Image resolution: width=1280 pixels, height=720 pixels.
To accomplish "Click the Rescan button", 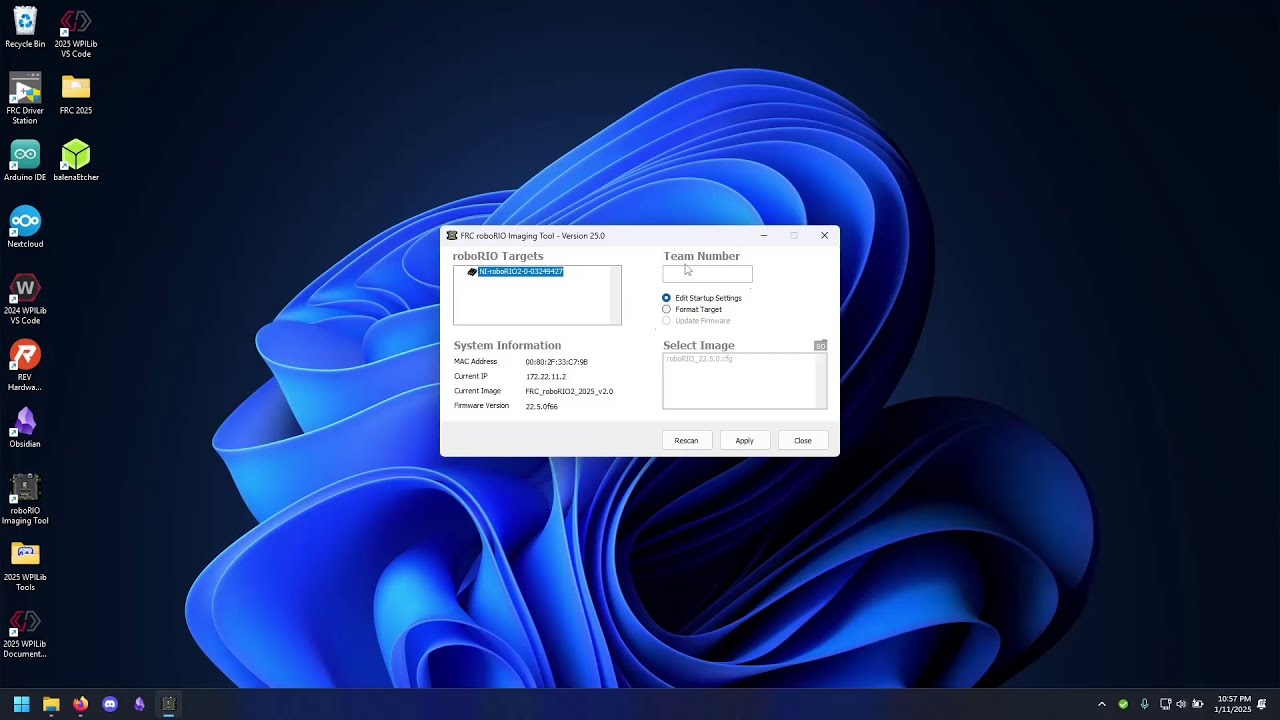I will pyautogui.click(x=686, y=441).
